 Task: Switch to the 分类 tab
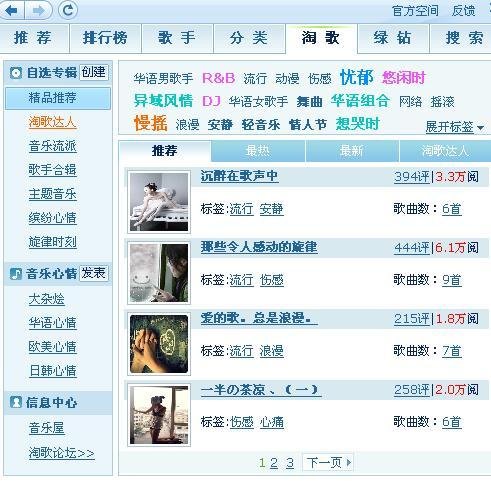point(249,38)
